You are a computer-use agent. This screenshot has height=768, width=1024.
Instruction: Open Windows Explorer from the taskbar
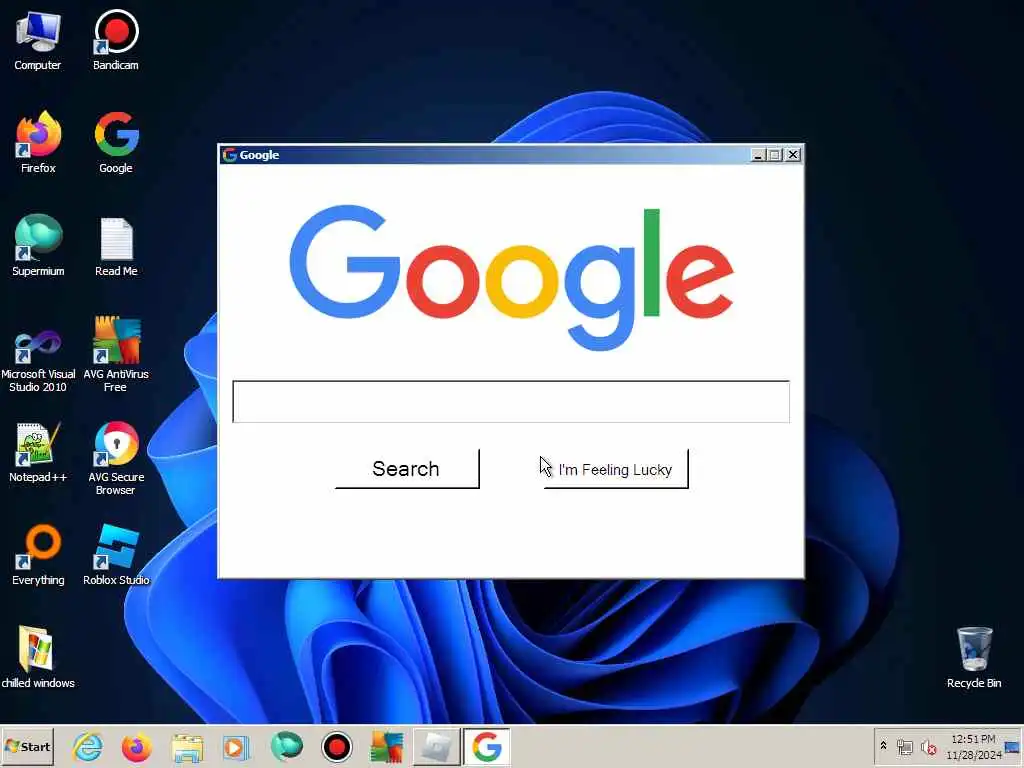pyautogui.click(x=187, y=747)
